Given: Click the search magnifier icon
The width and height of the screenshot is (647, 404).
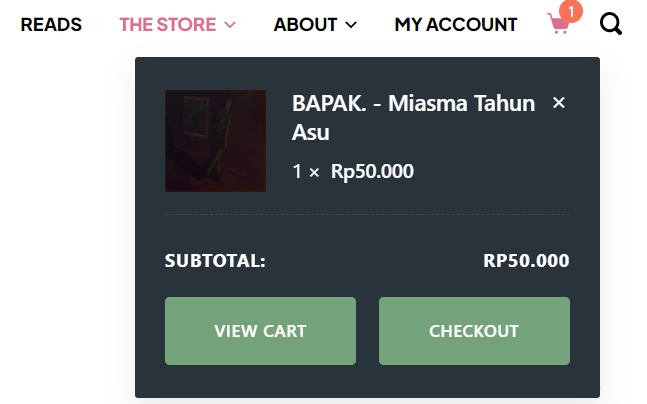Looking at the screenshot, I should (x=610, y=24).
